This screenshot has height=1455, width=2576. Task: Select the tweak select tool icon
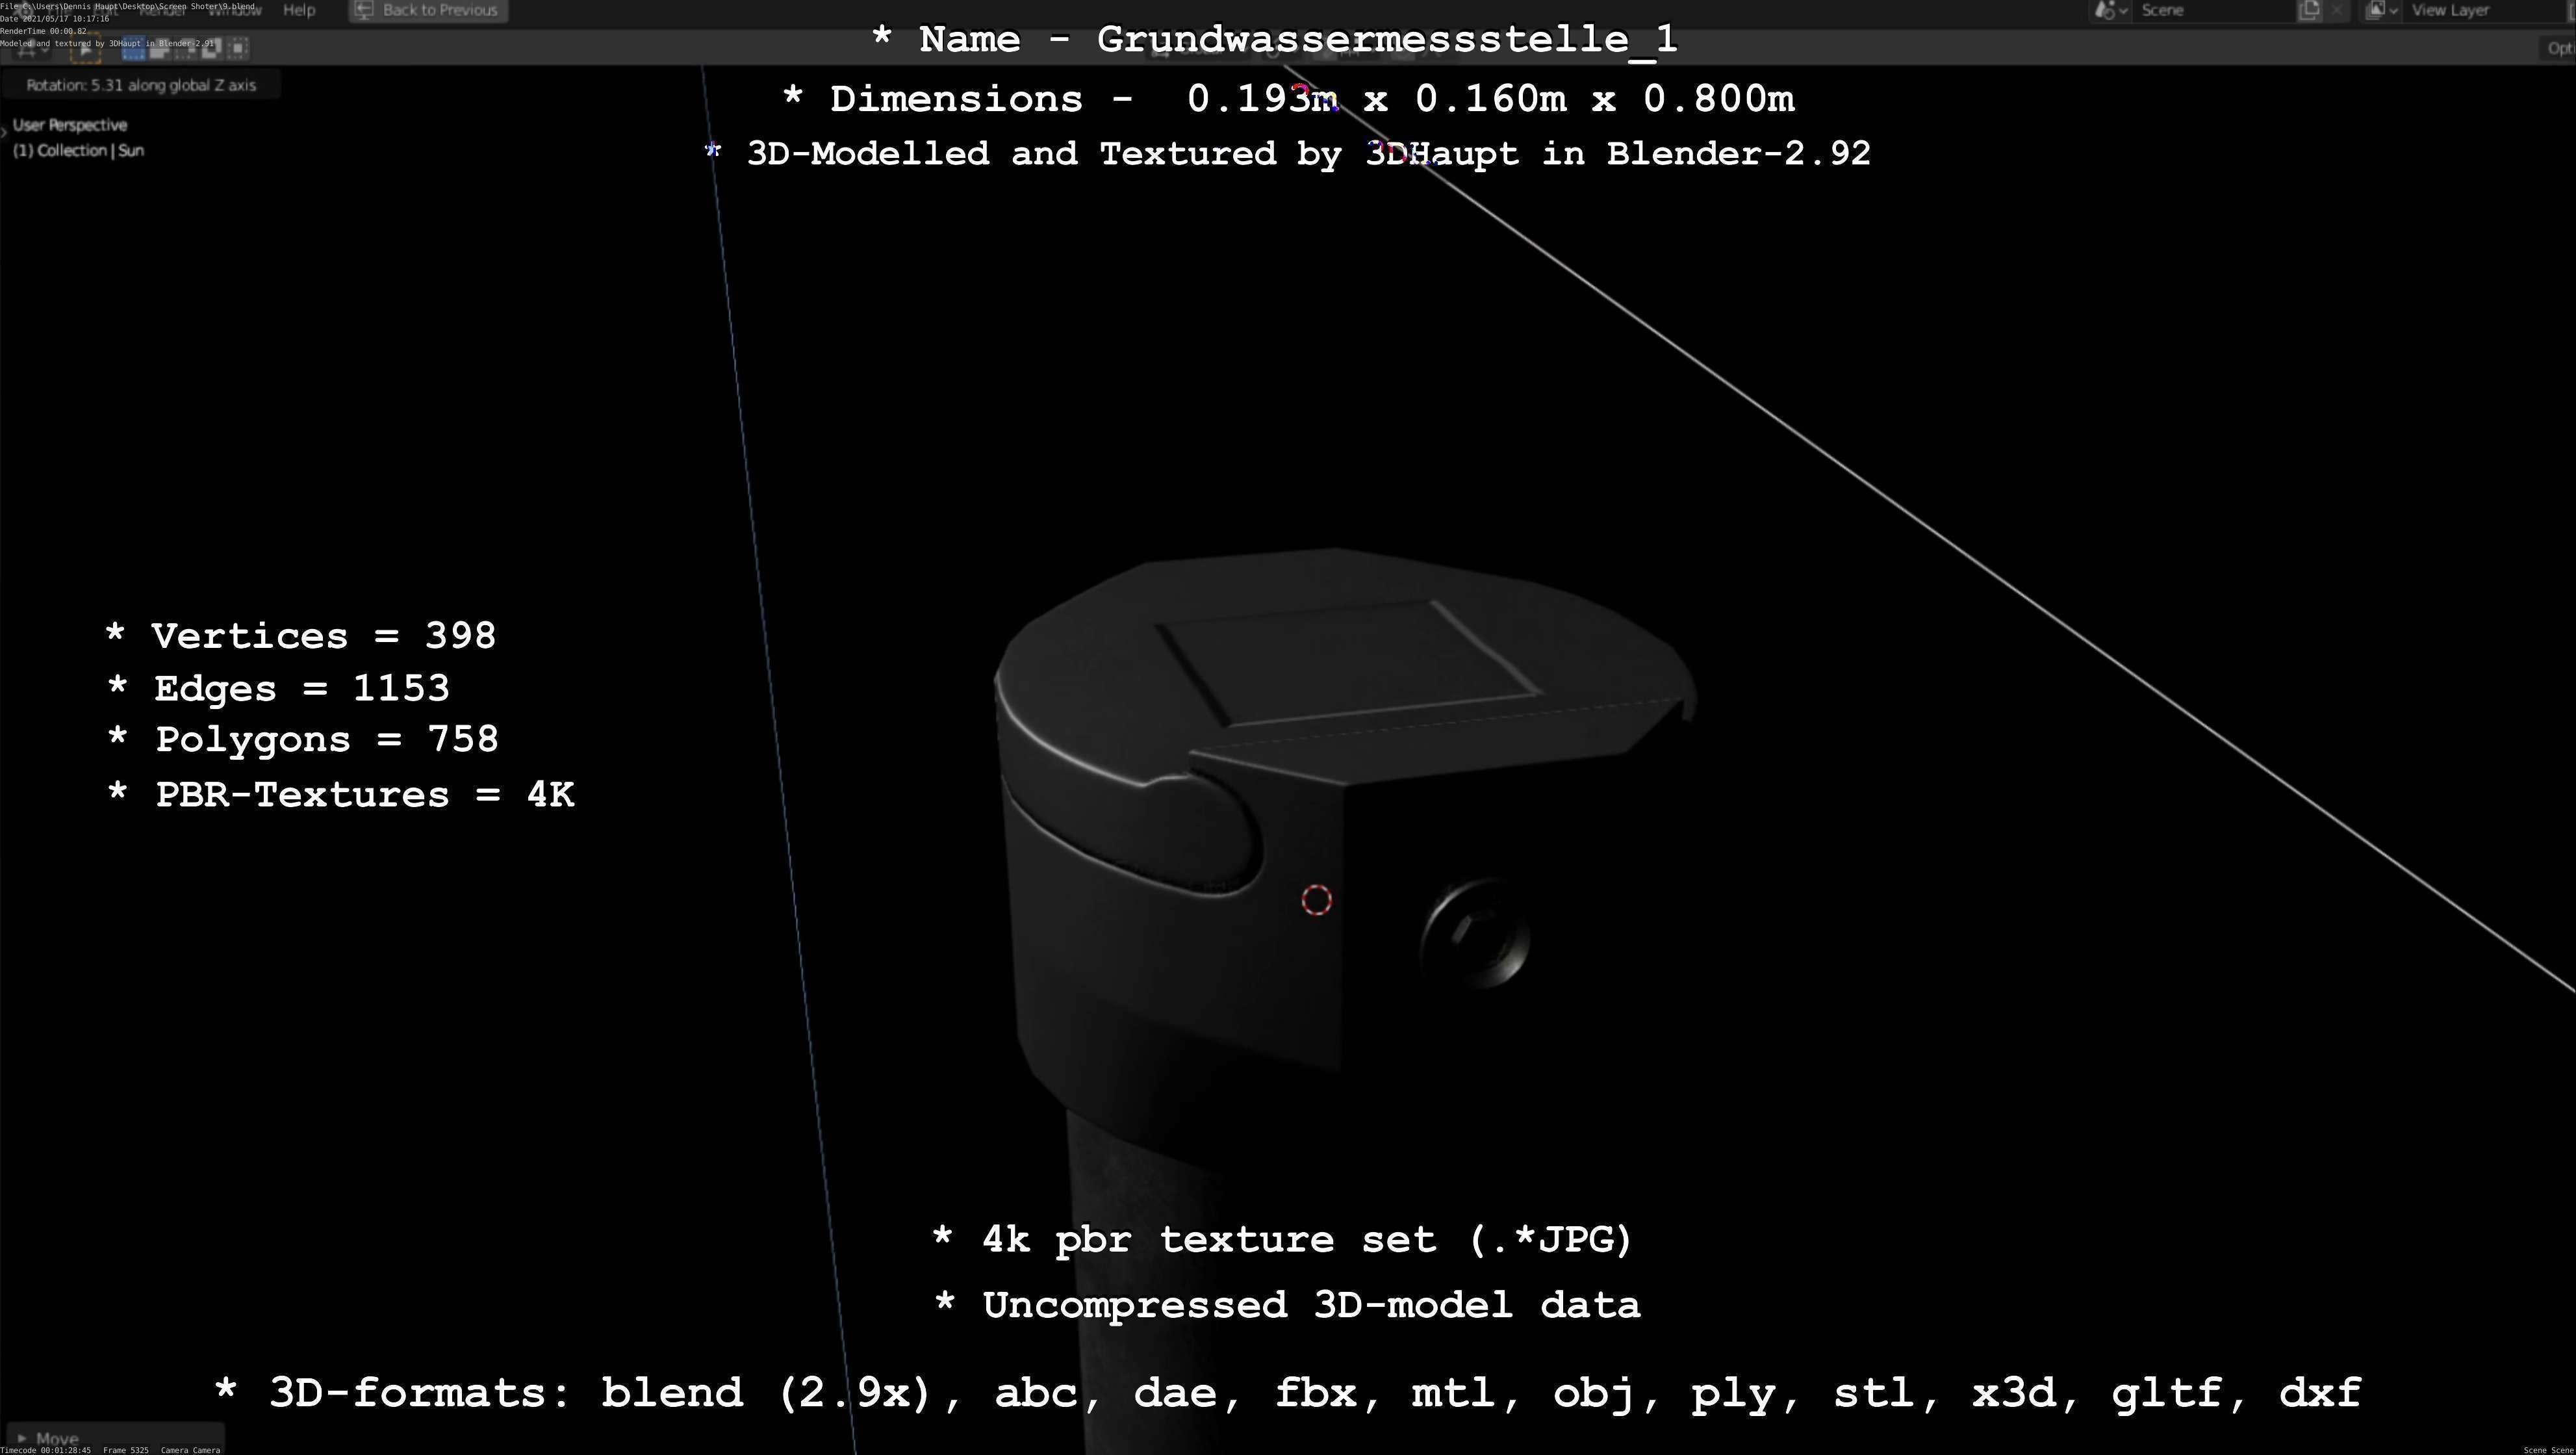85,48
